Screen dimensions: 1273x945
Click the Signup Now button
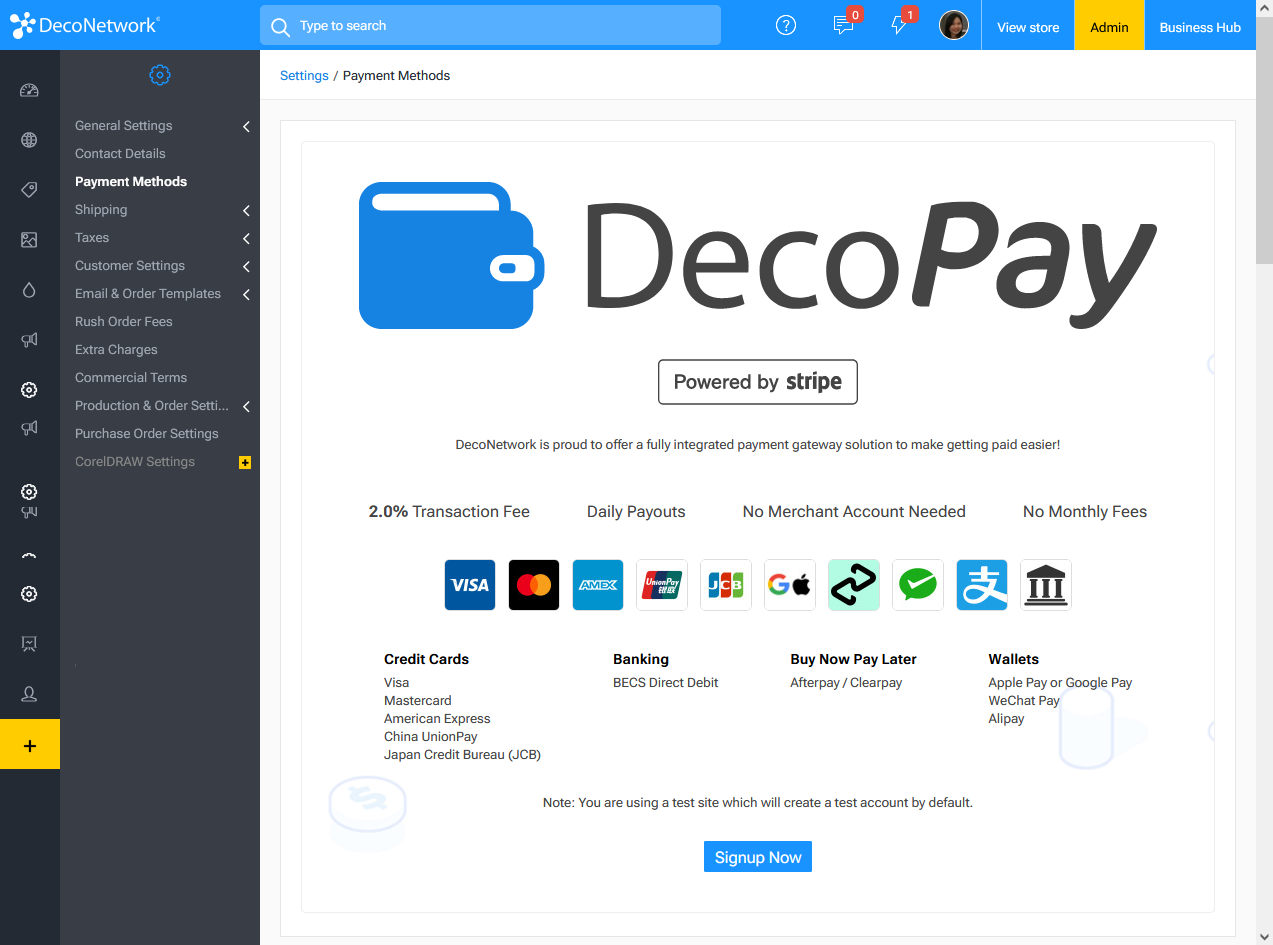[758, 857]
